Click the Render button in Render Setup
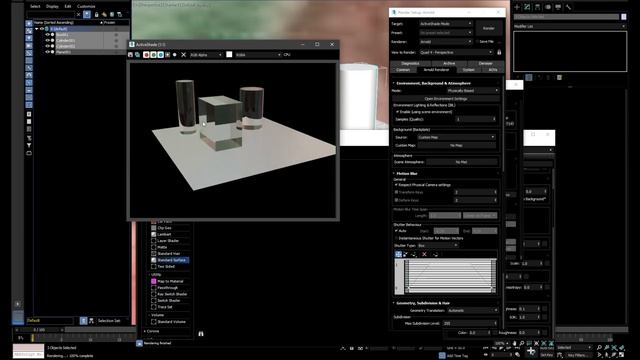The width and height of the screenshot is (640, 360). point(489,28)
